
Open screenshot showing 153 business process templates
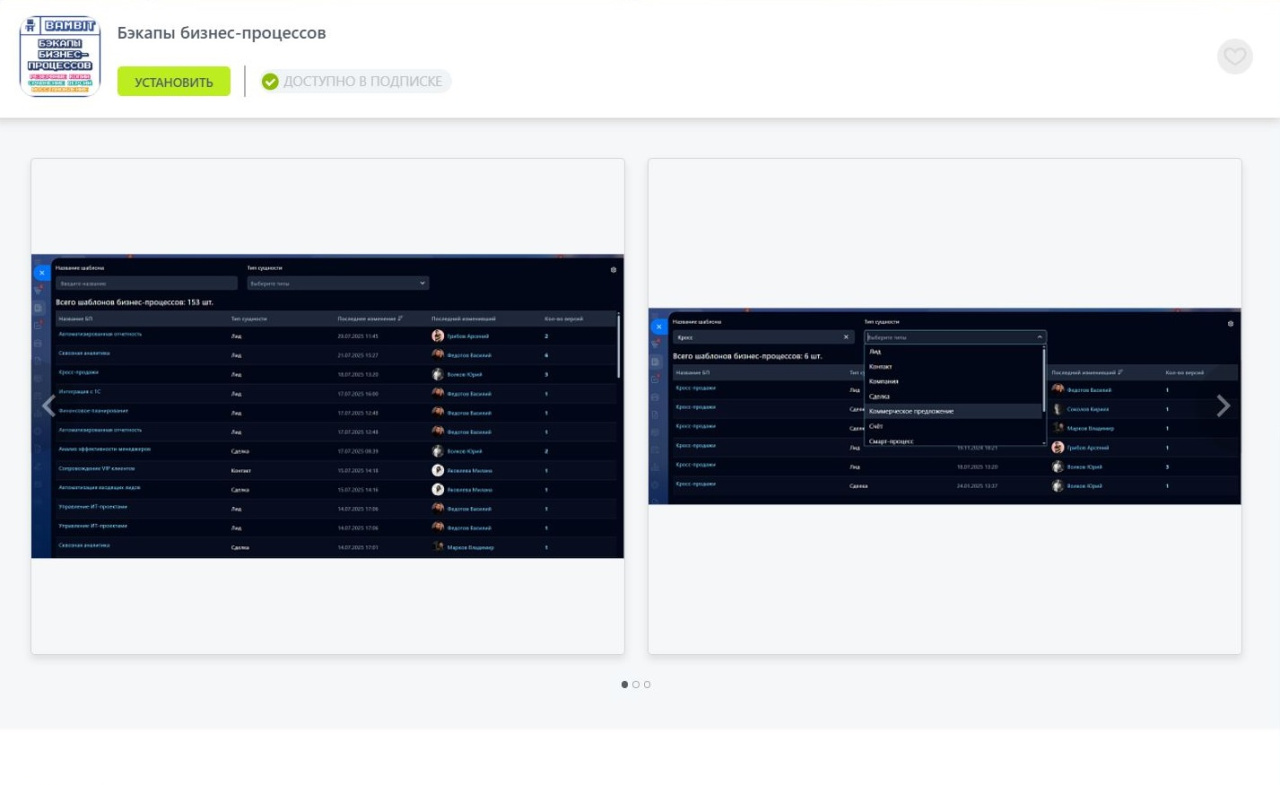(x=327, y=406)
